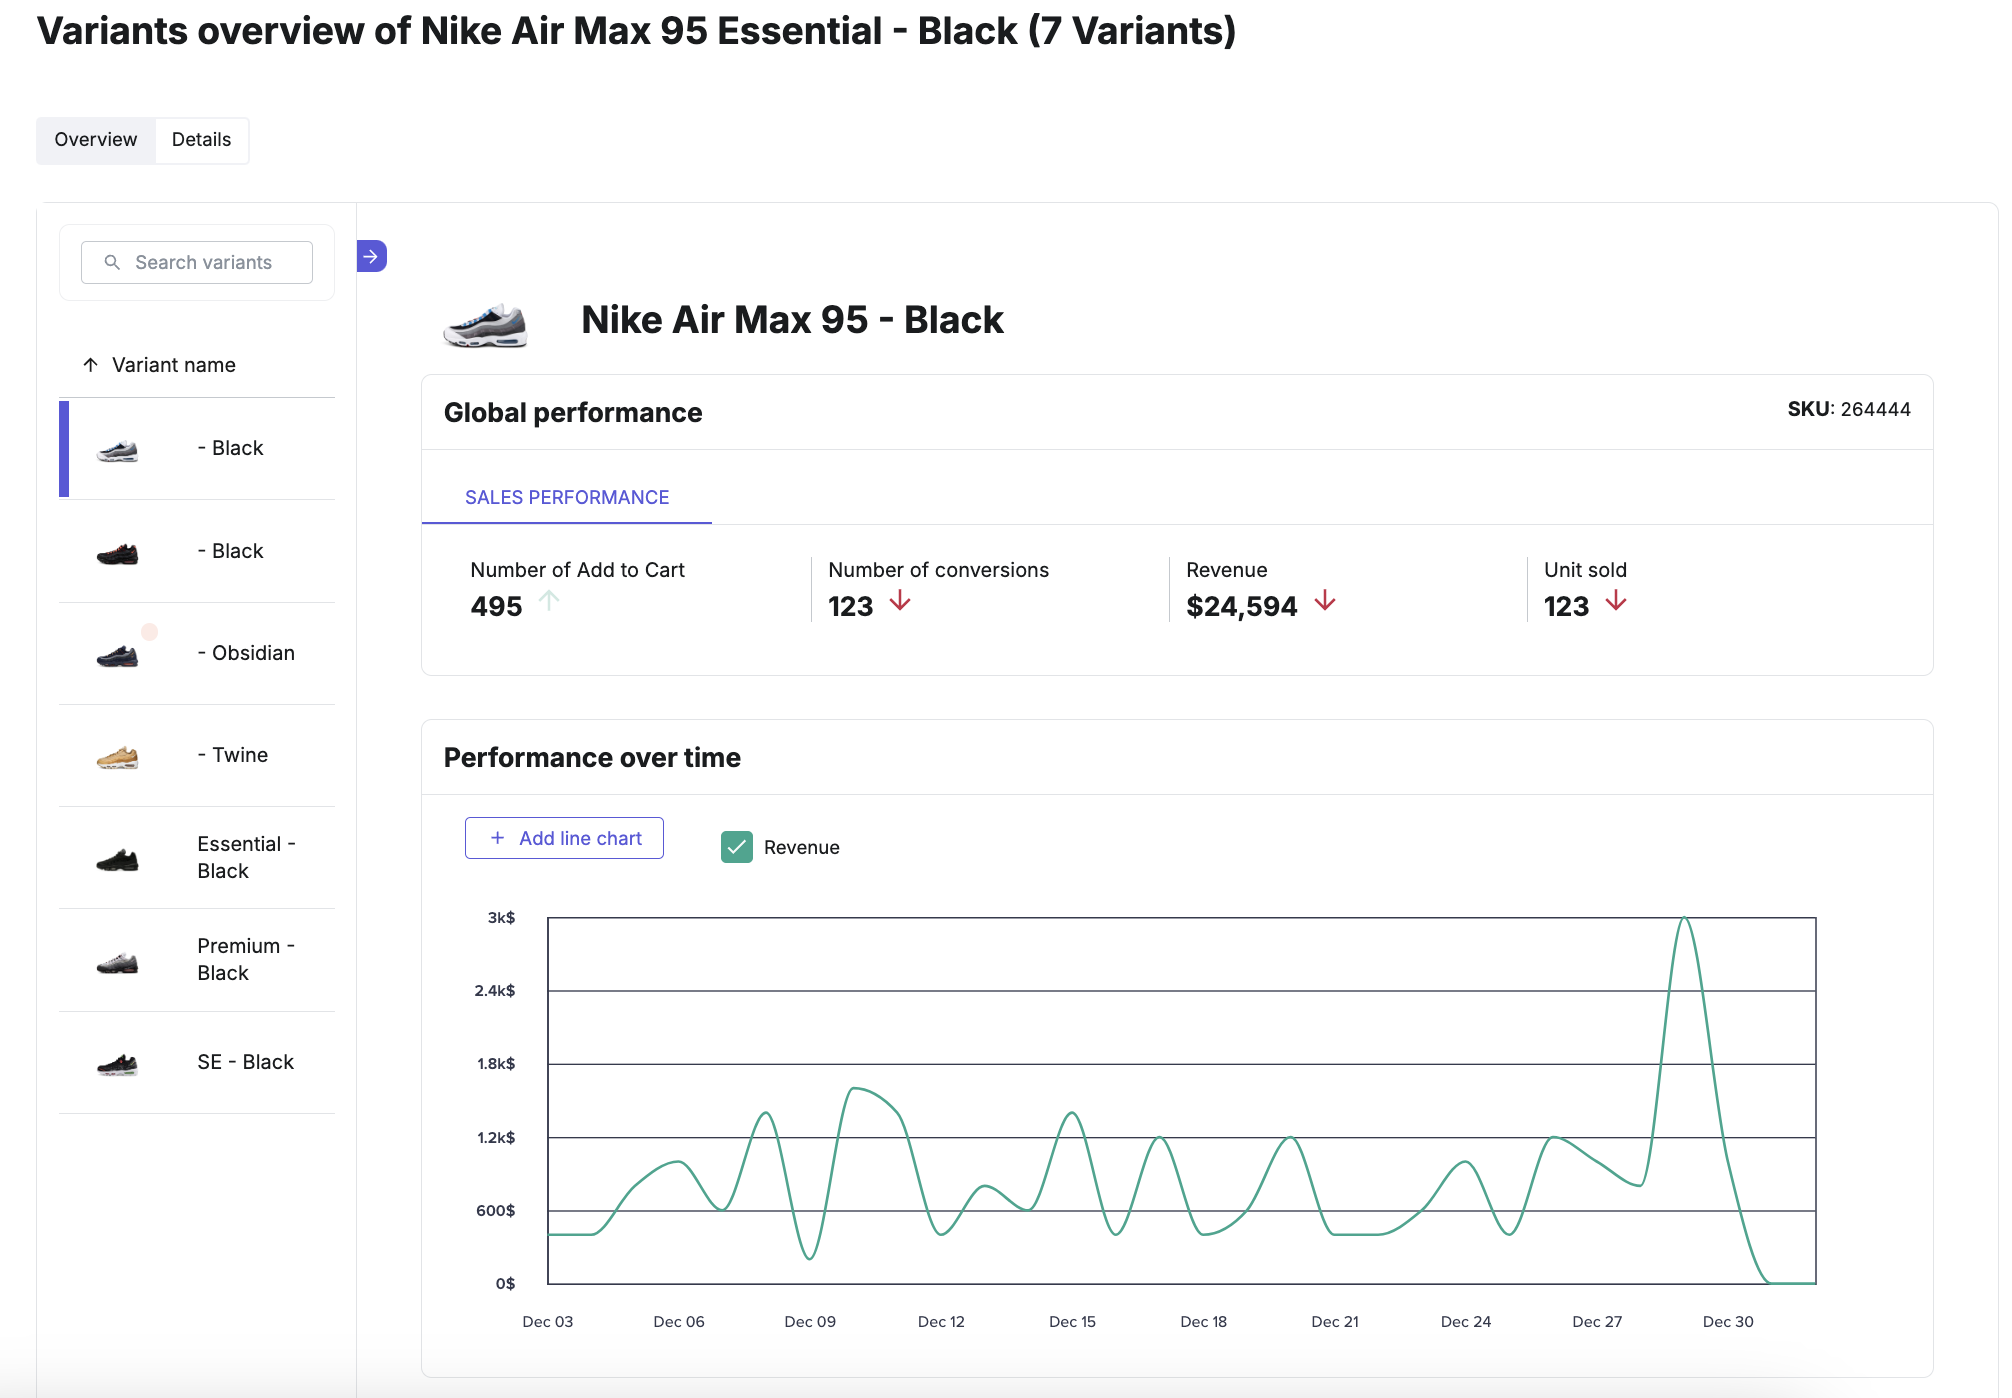
Task: Click the purple arrow sidebar collapse button
Action: tap(371, 256)
